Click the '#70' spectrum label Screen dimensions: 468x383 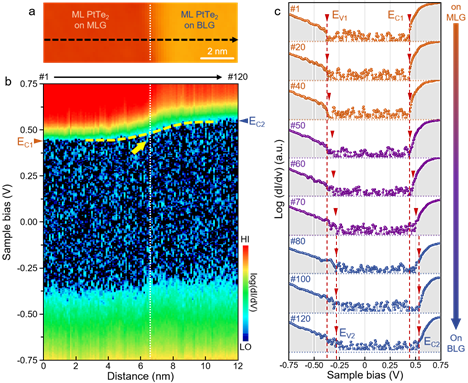(298, 202)
